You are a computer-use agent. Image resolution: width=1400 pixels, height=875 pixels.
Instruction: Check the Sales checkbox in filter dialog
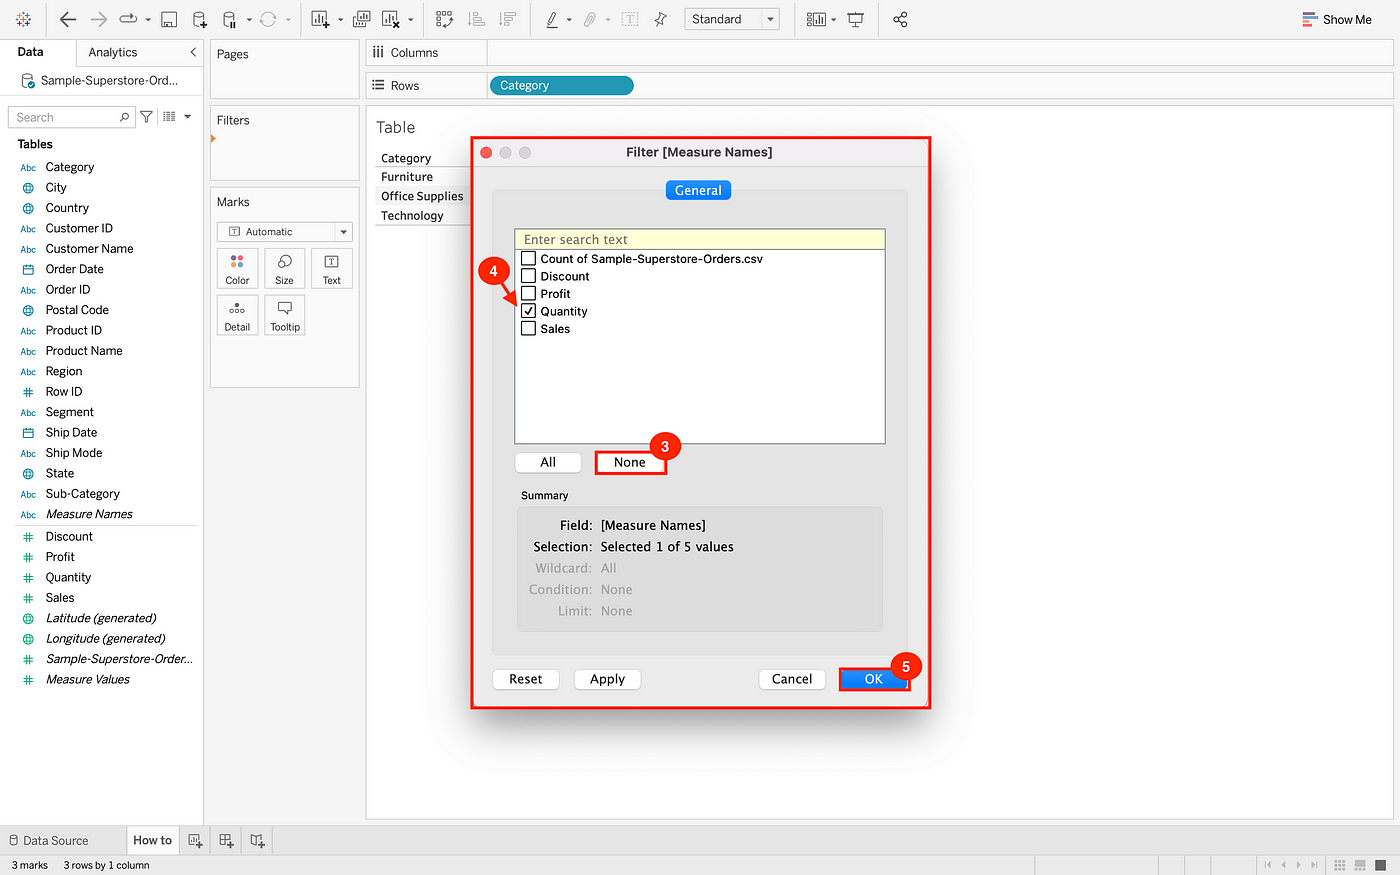click(529, 329)
